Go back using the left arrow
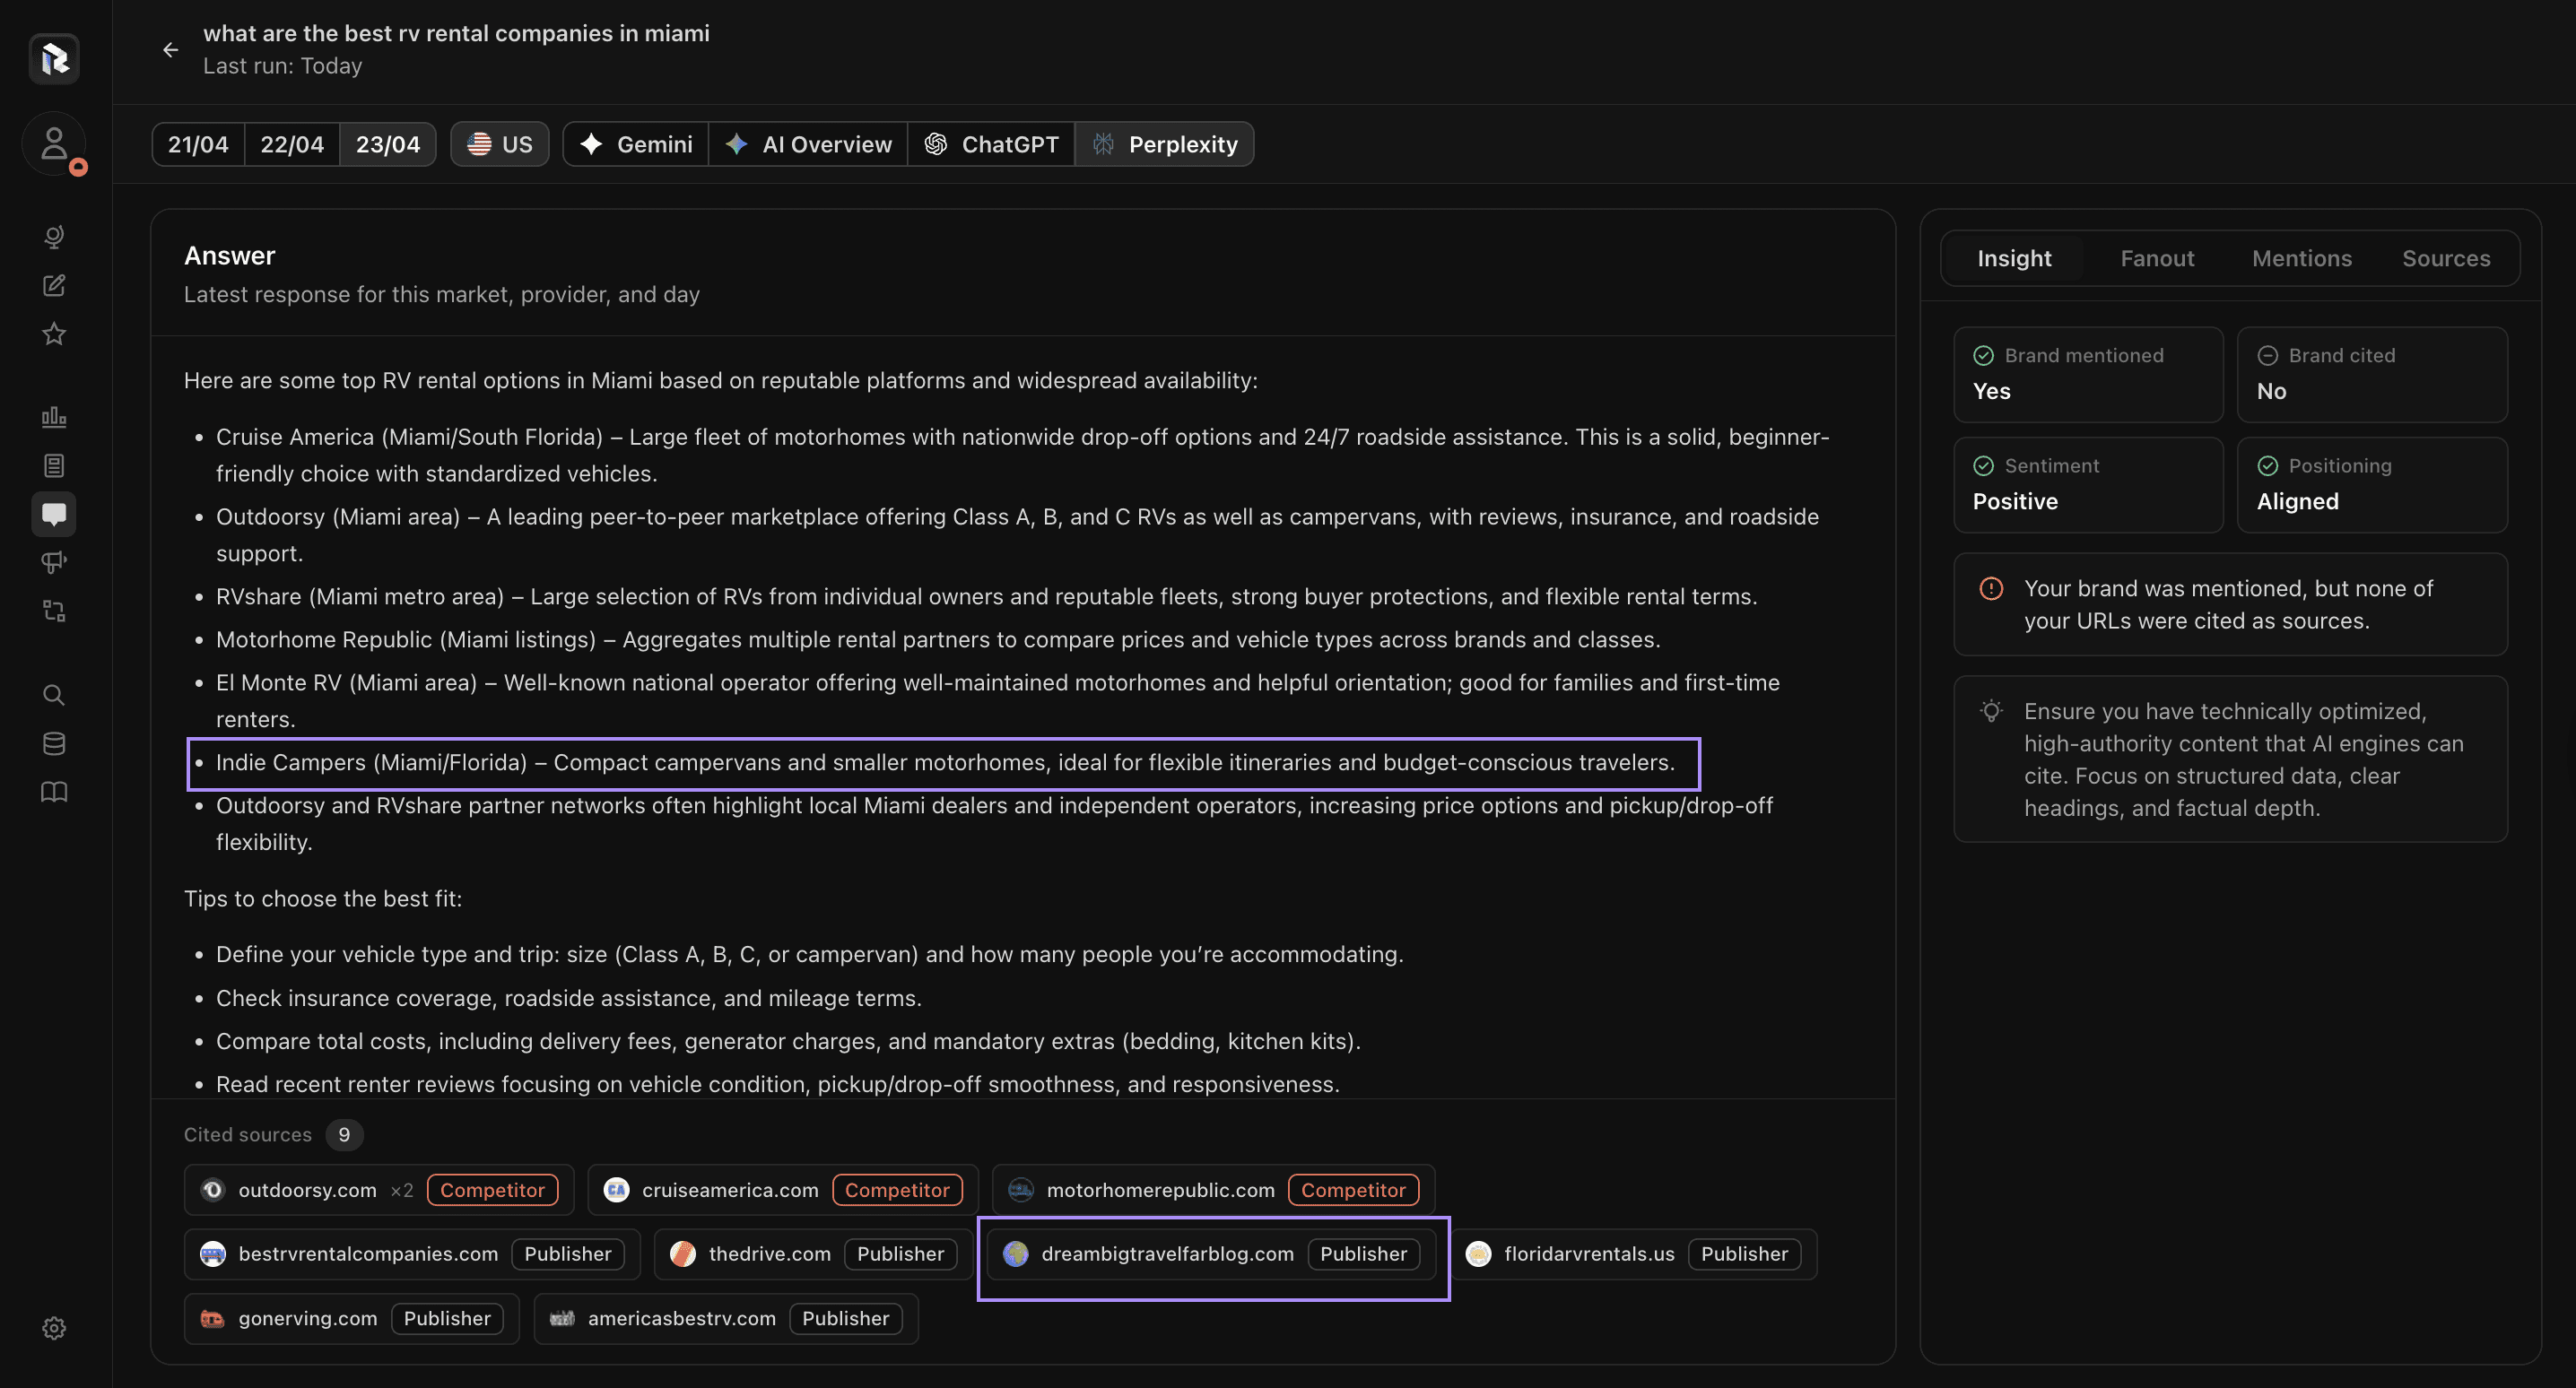This screenshot has height=1388, width=2576. click(170, 49)
